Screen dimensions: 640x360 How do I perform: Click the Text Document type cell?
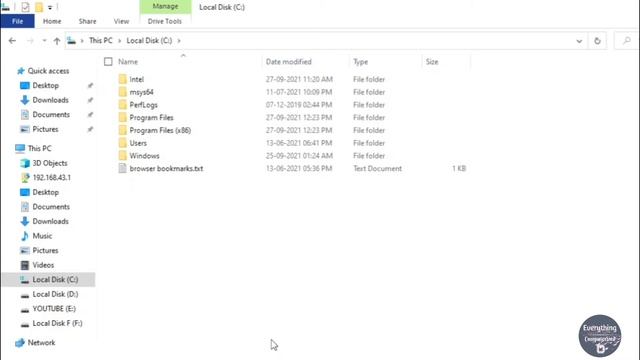(377, 169)
